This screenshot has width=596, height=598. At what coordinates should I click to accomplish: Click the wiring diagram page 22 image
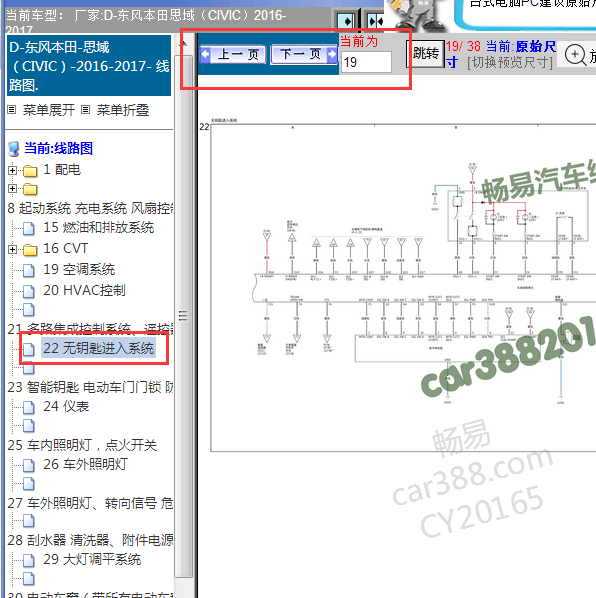403,288
